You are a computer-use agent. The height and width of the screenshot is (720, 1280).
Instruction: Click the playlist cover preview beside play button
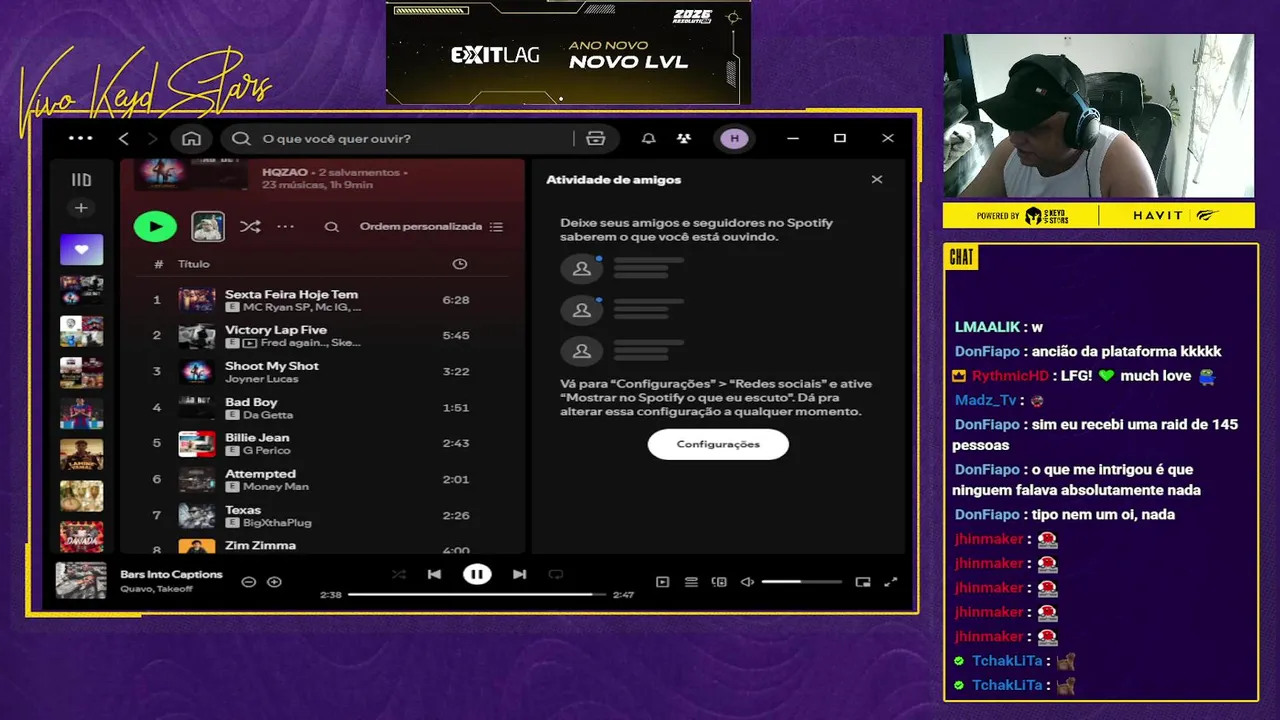[x=208, y=226]
